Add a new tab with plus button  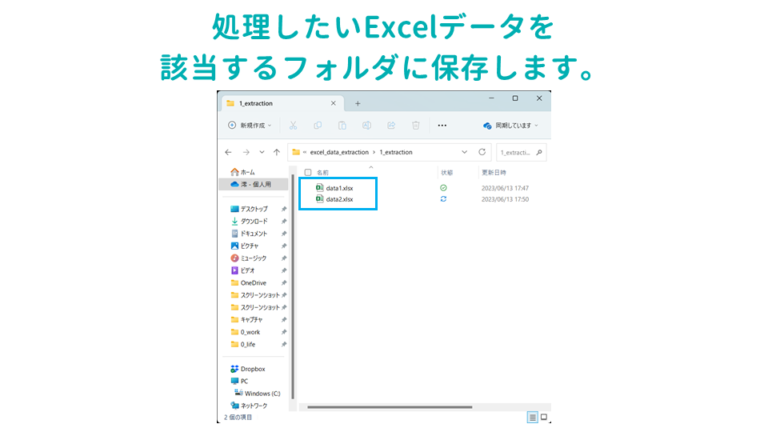[358, 103]
